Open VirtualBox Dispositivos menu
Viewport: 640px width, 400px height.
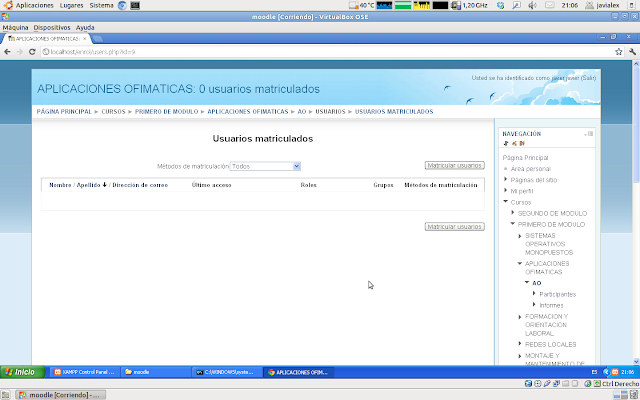click(x=52, y=27)
